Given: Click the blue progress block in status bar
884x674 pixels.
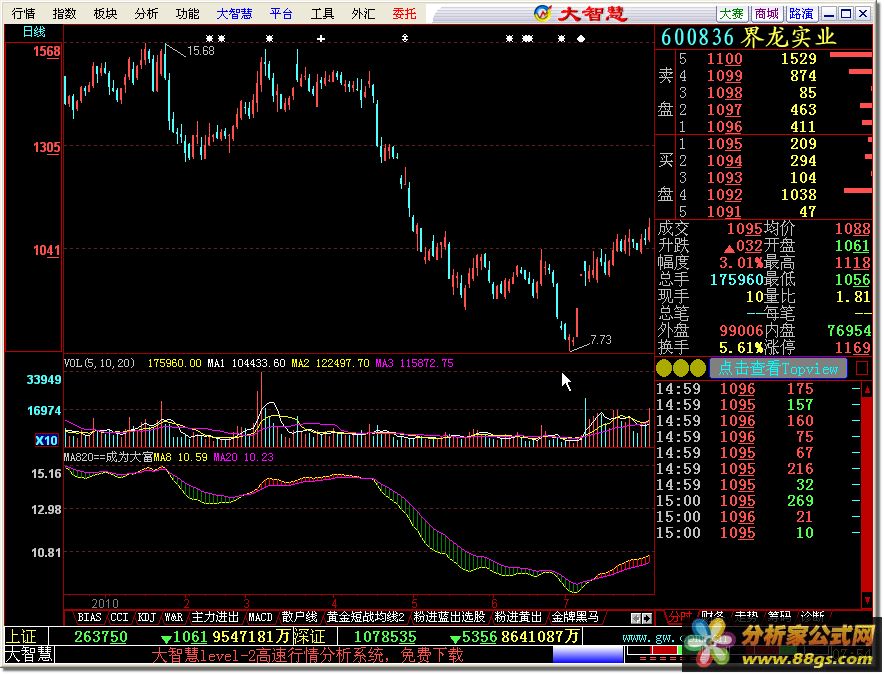Looking at the screenshot, I should (x=587, y=655).
